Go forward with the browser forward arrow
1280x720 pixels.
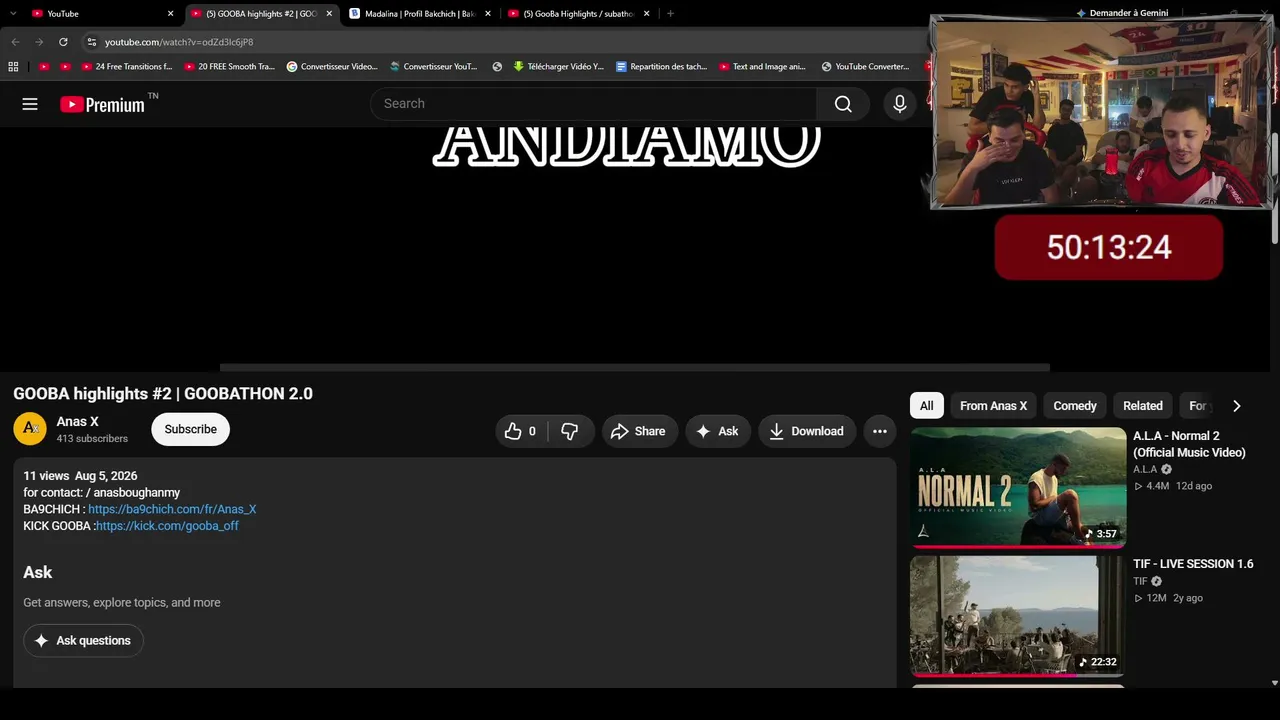pos(39,42)
